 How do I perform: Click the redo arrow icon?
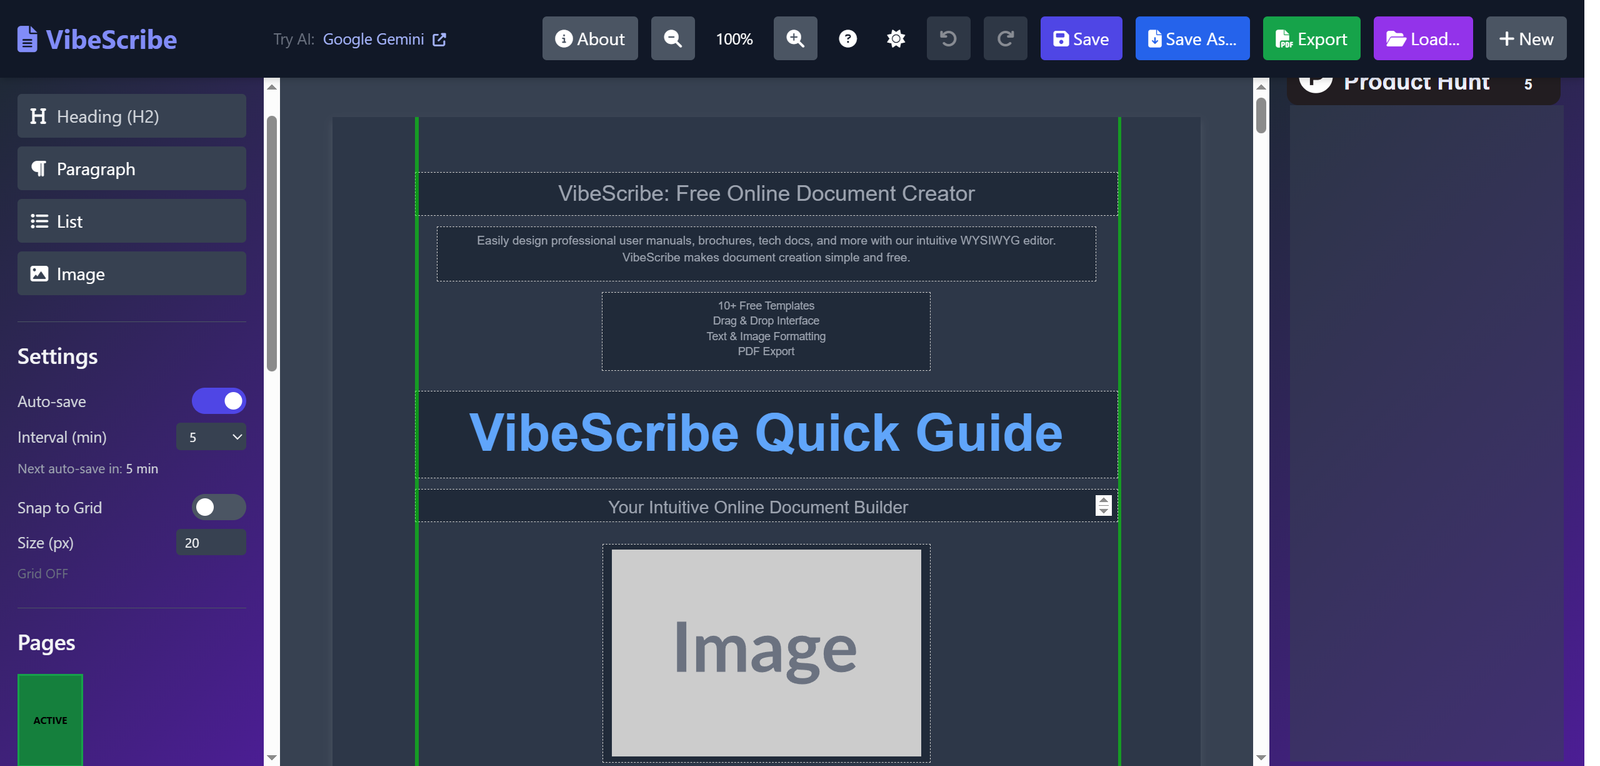(1005, 39)
